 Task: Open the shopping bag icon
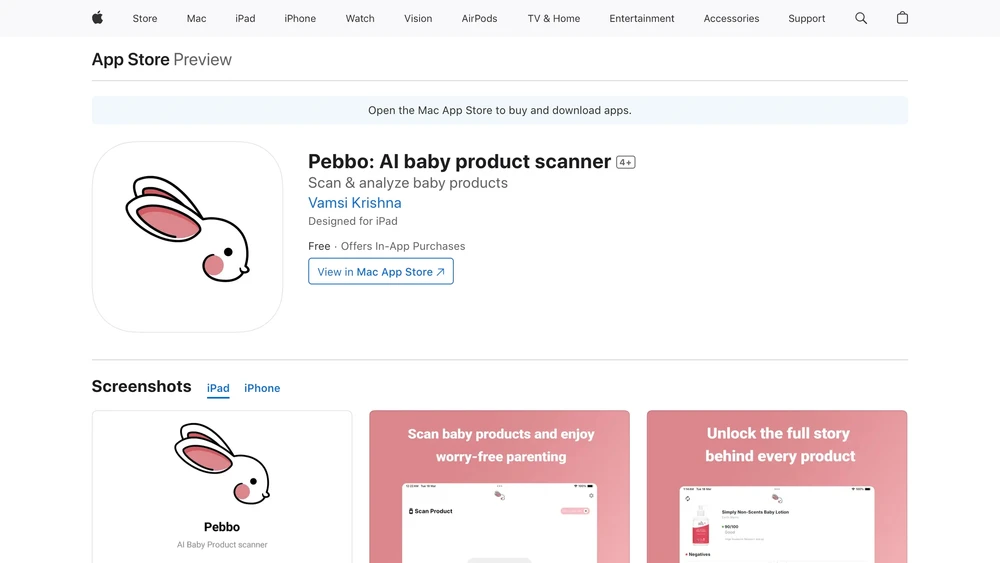[902, 18]
